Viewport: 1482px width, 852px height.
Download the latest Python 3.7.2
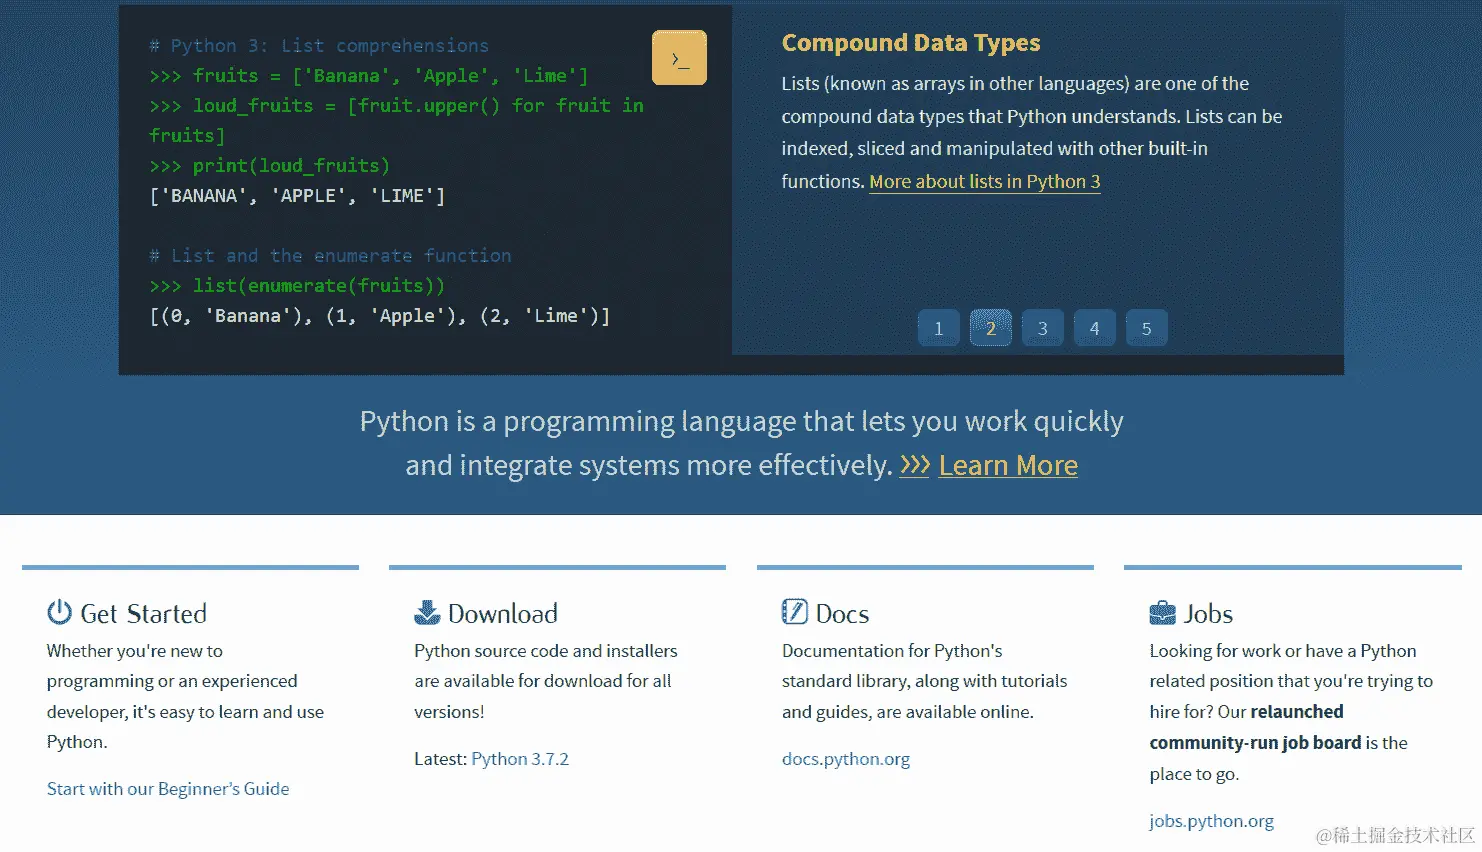pos(520,759)
